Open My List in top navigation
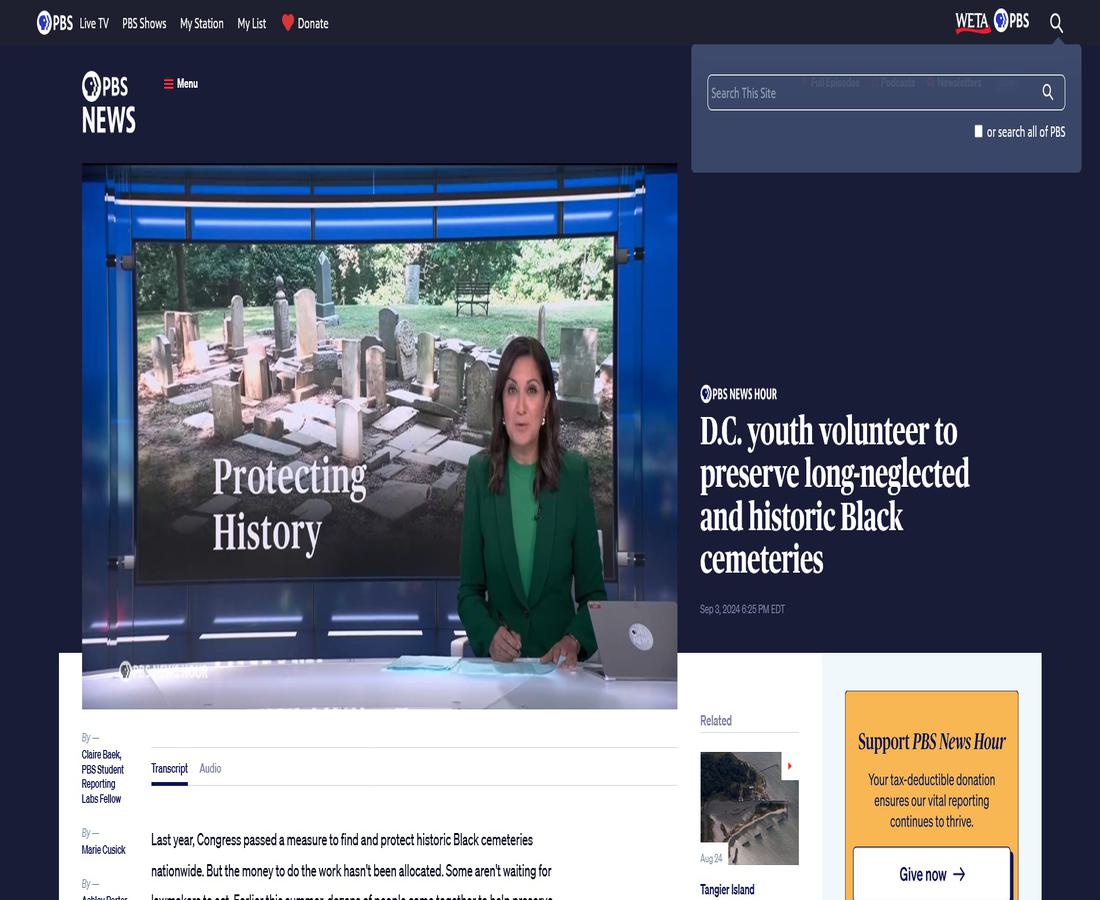This screenshot has height=900, width=1100. click(x=251, y=23)
